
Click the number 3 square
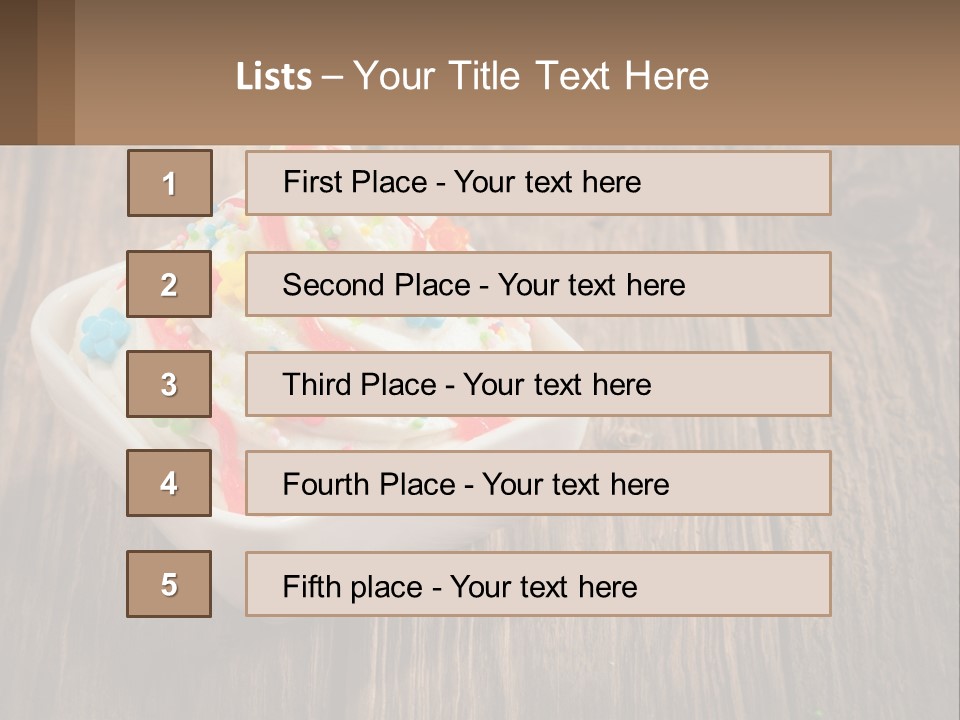[169, 384]
